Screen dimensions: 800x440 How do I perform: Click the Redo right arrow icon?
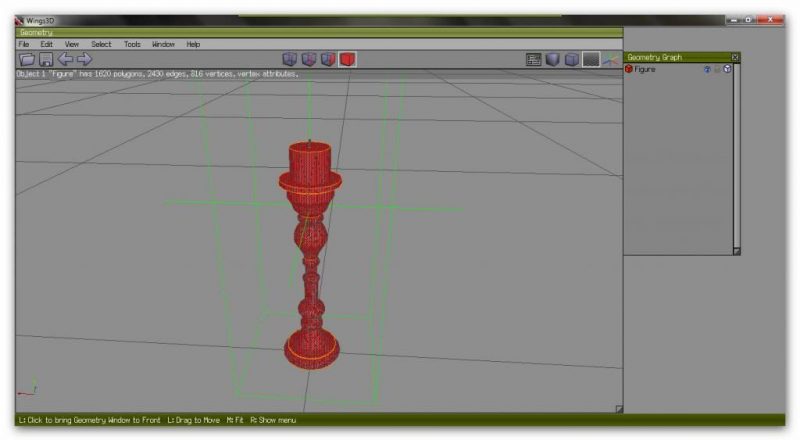[x=84, y=60]
